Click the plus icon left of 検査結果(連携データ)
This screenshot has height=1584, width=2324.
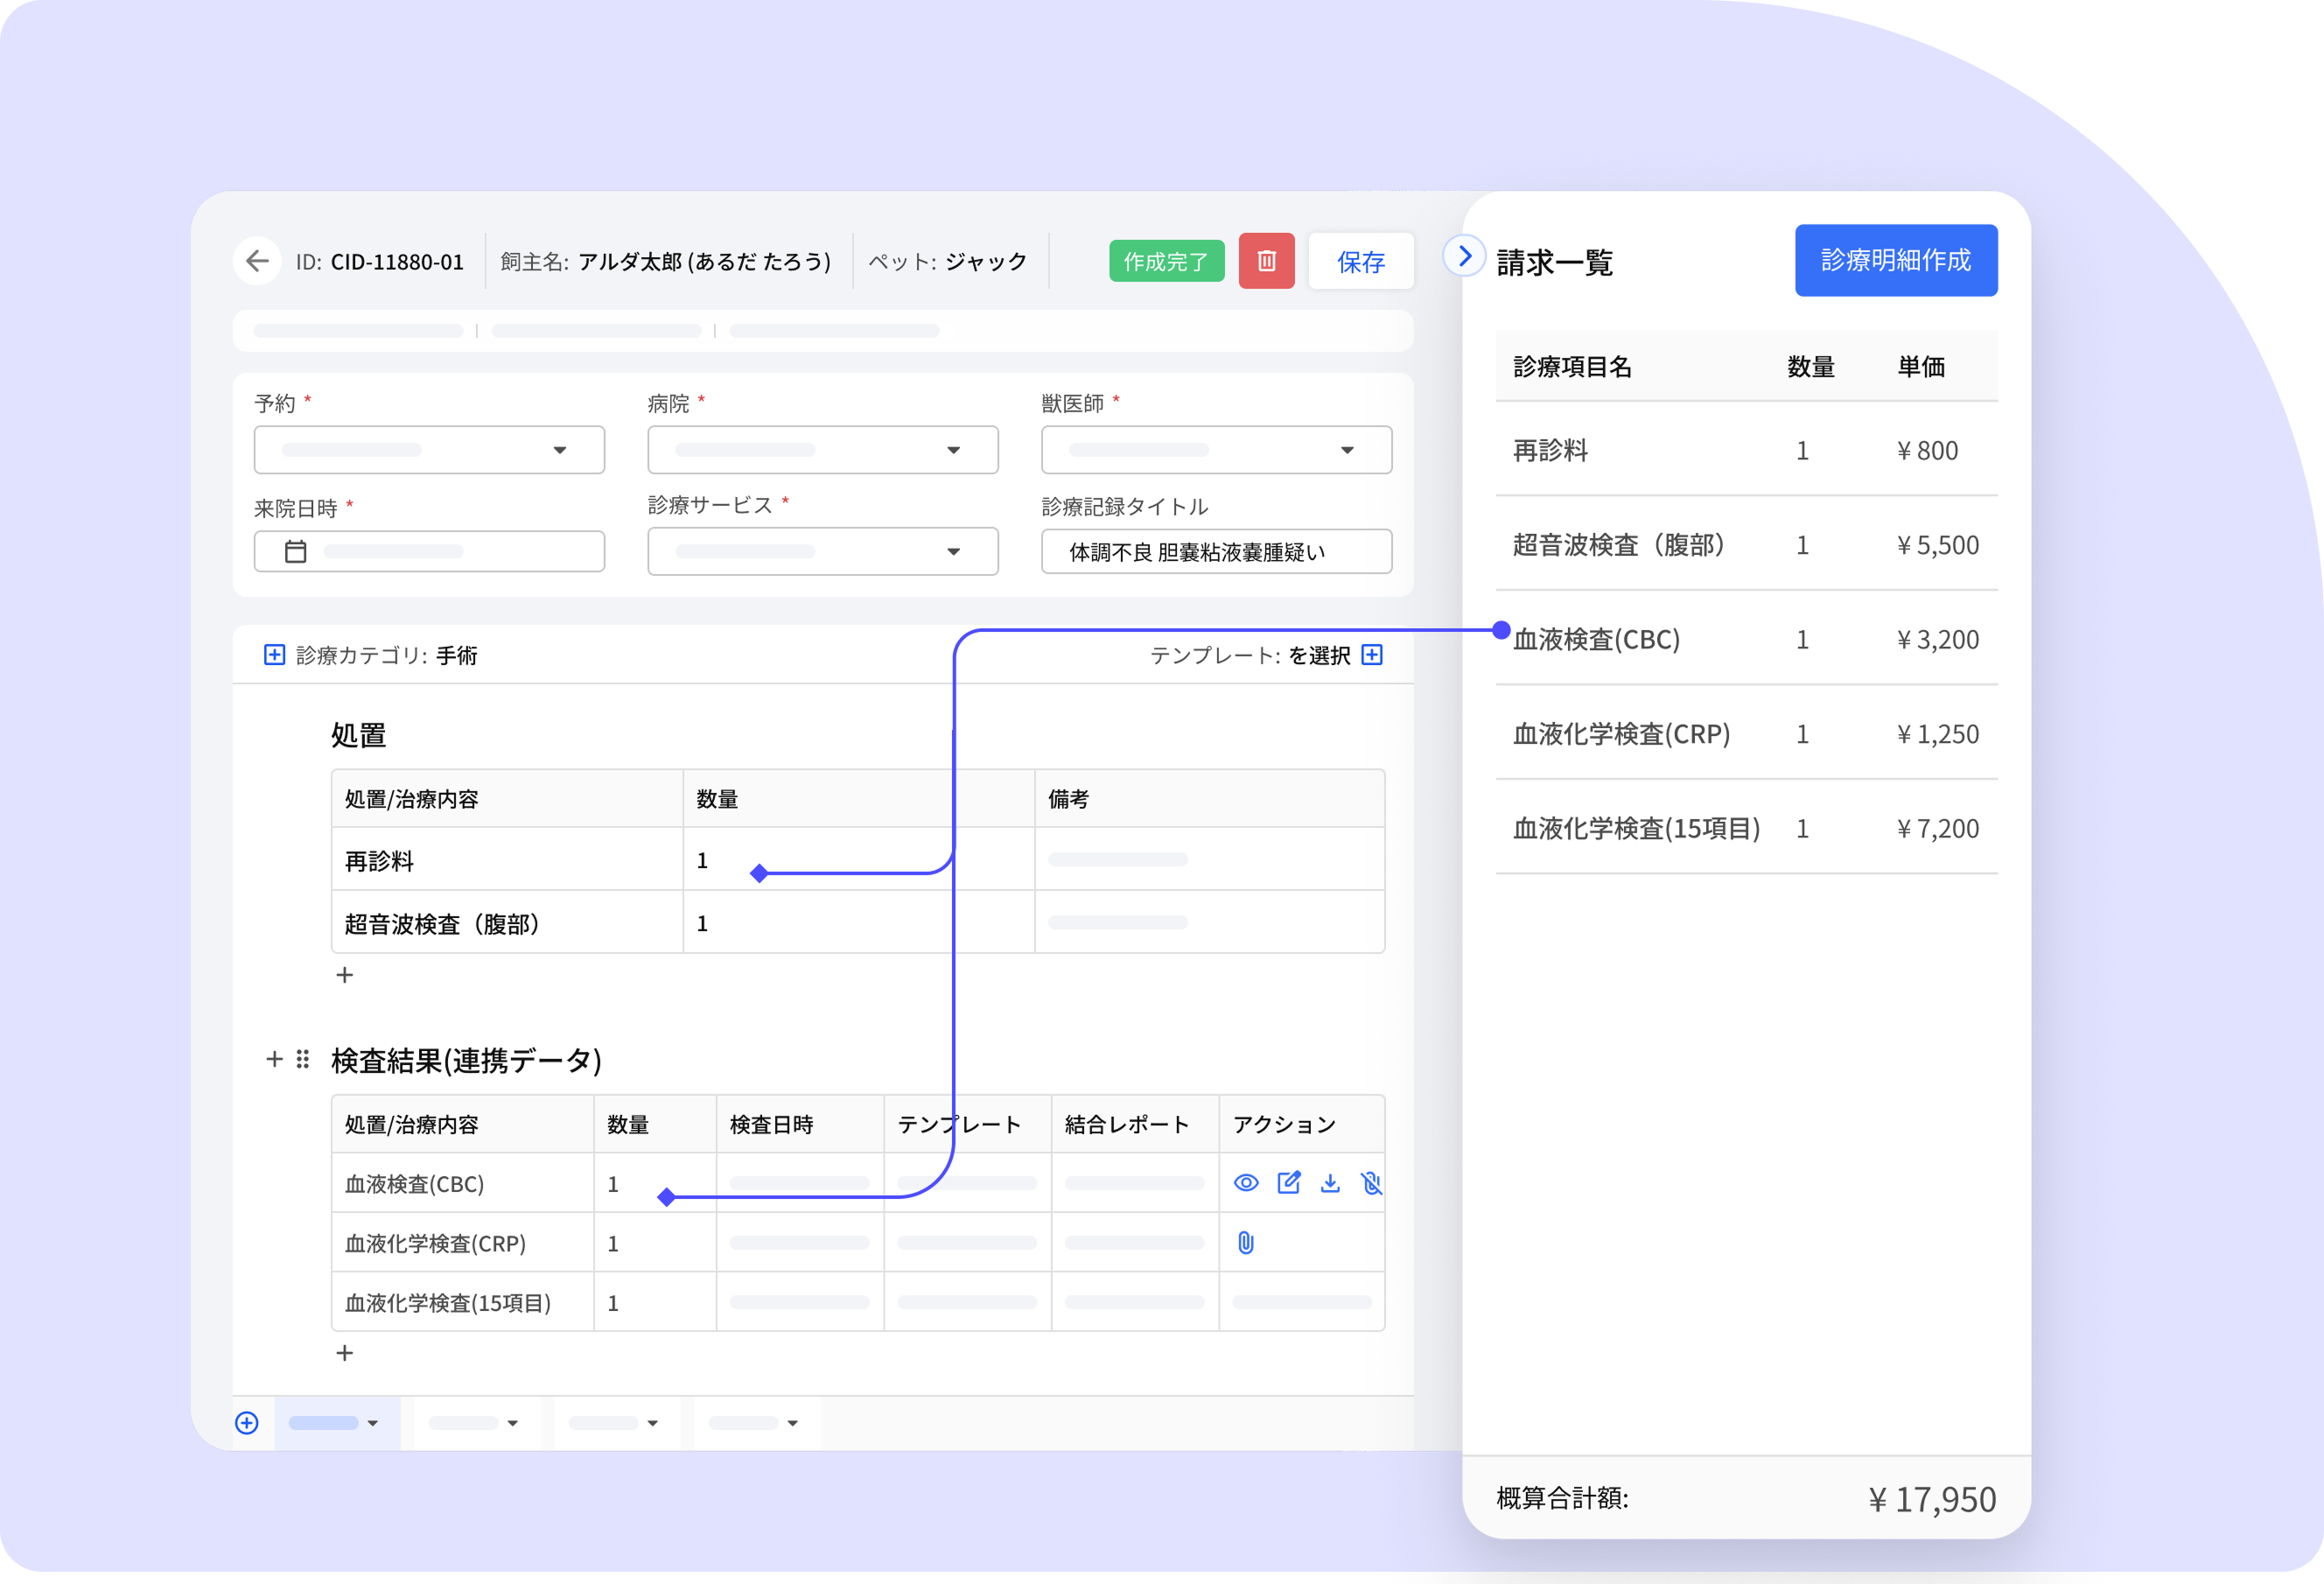(274, 1059)
